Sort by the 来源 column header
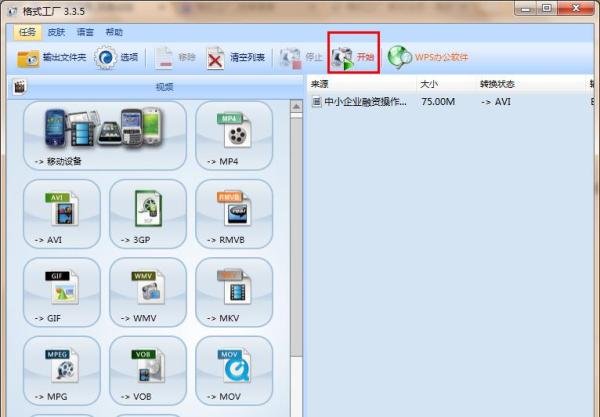The width and height of the screenshot is (600, 417). [362, 84]
